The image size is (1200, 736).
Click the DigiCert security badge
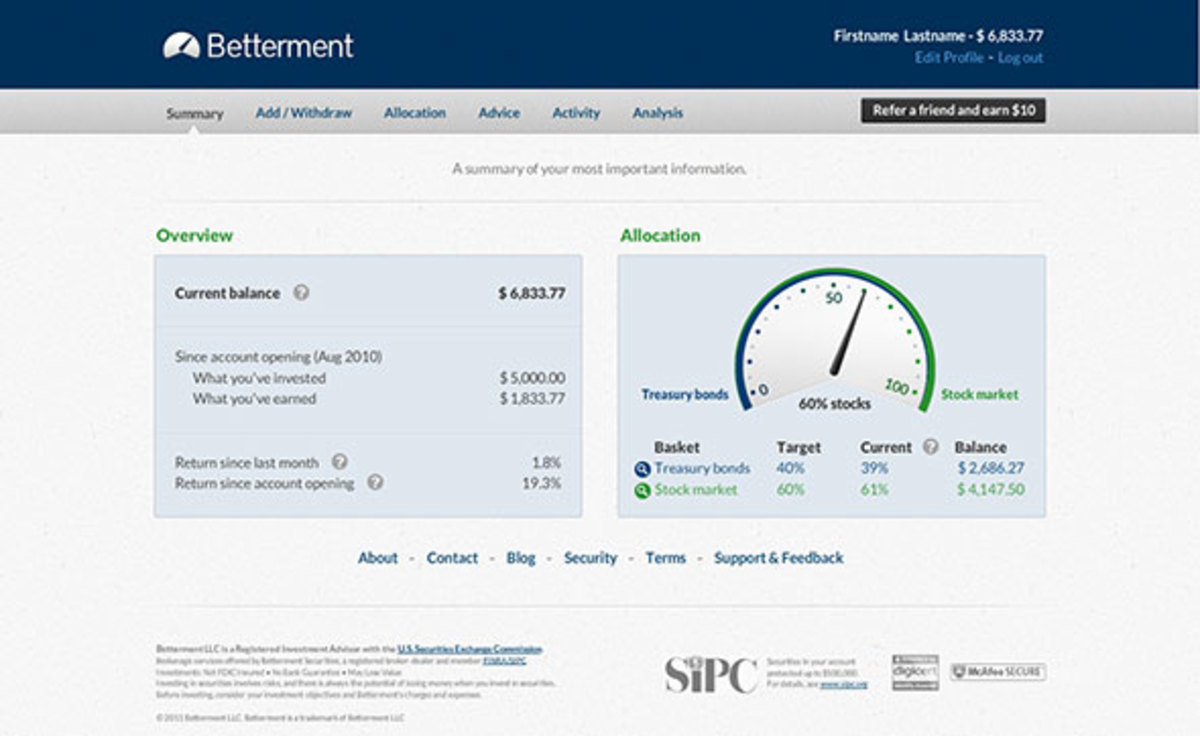click(915, 672)
